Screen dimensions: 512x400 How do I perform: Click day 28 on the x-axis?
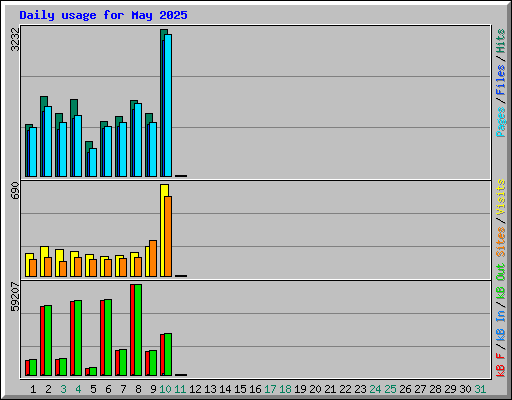pos(435,389)
